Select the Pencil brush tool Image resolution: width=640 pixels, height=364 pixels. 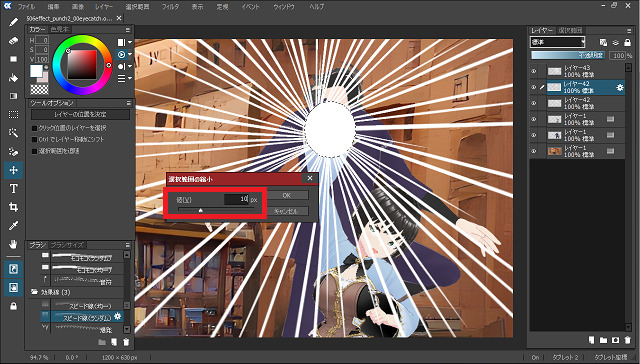[13, 22]
